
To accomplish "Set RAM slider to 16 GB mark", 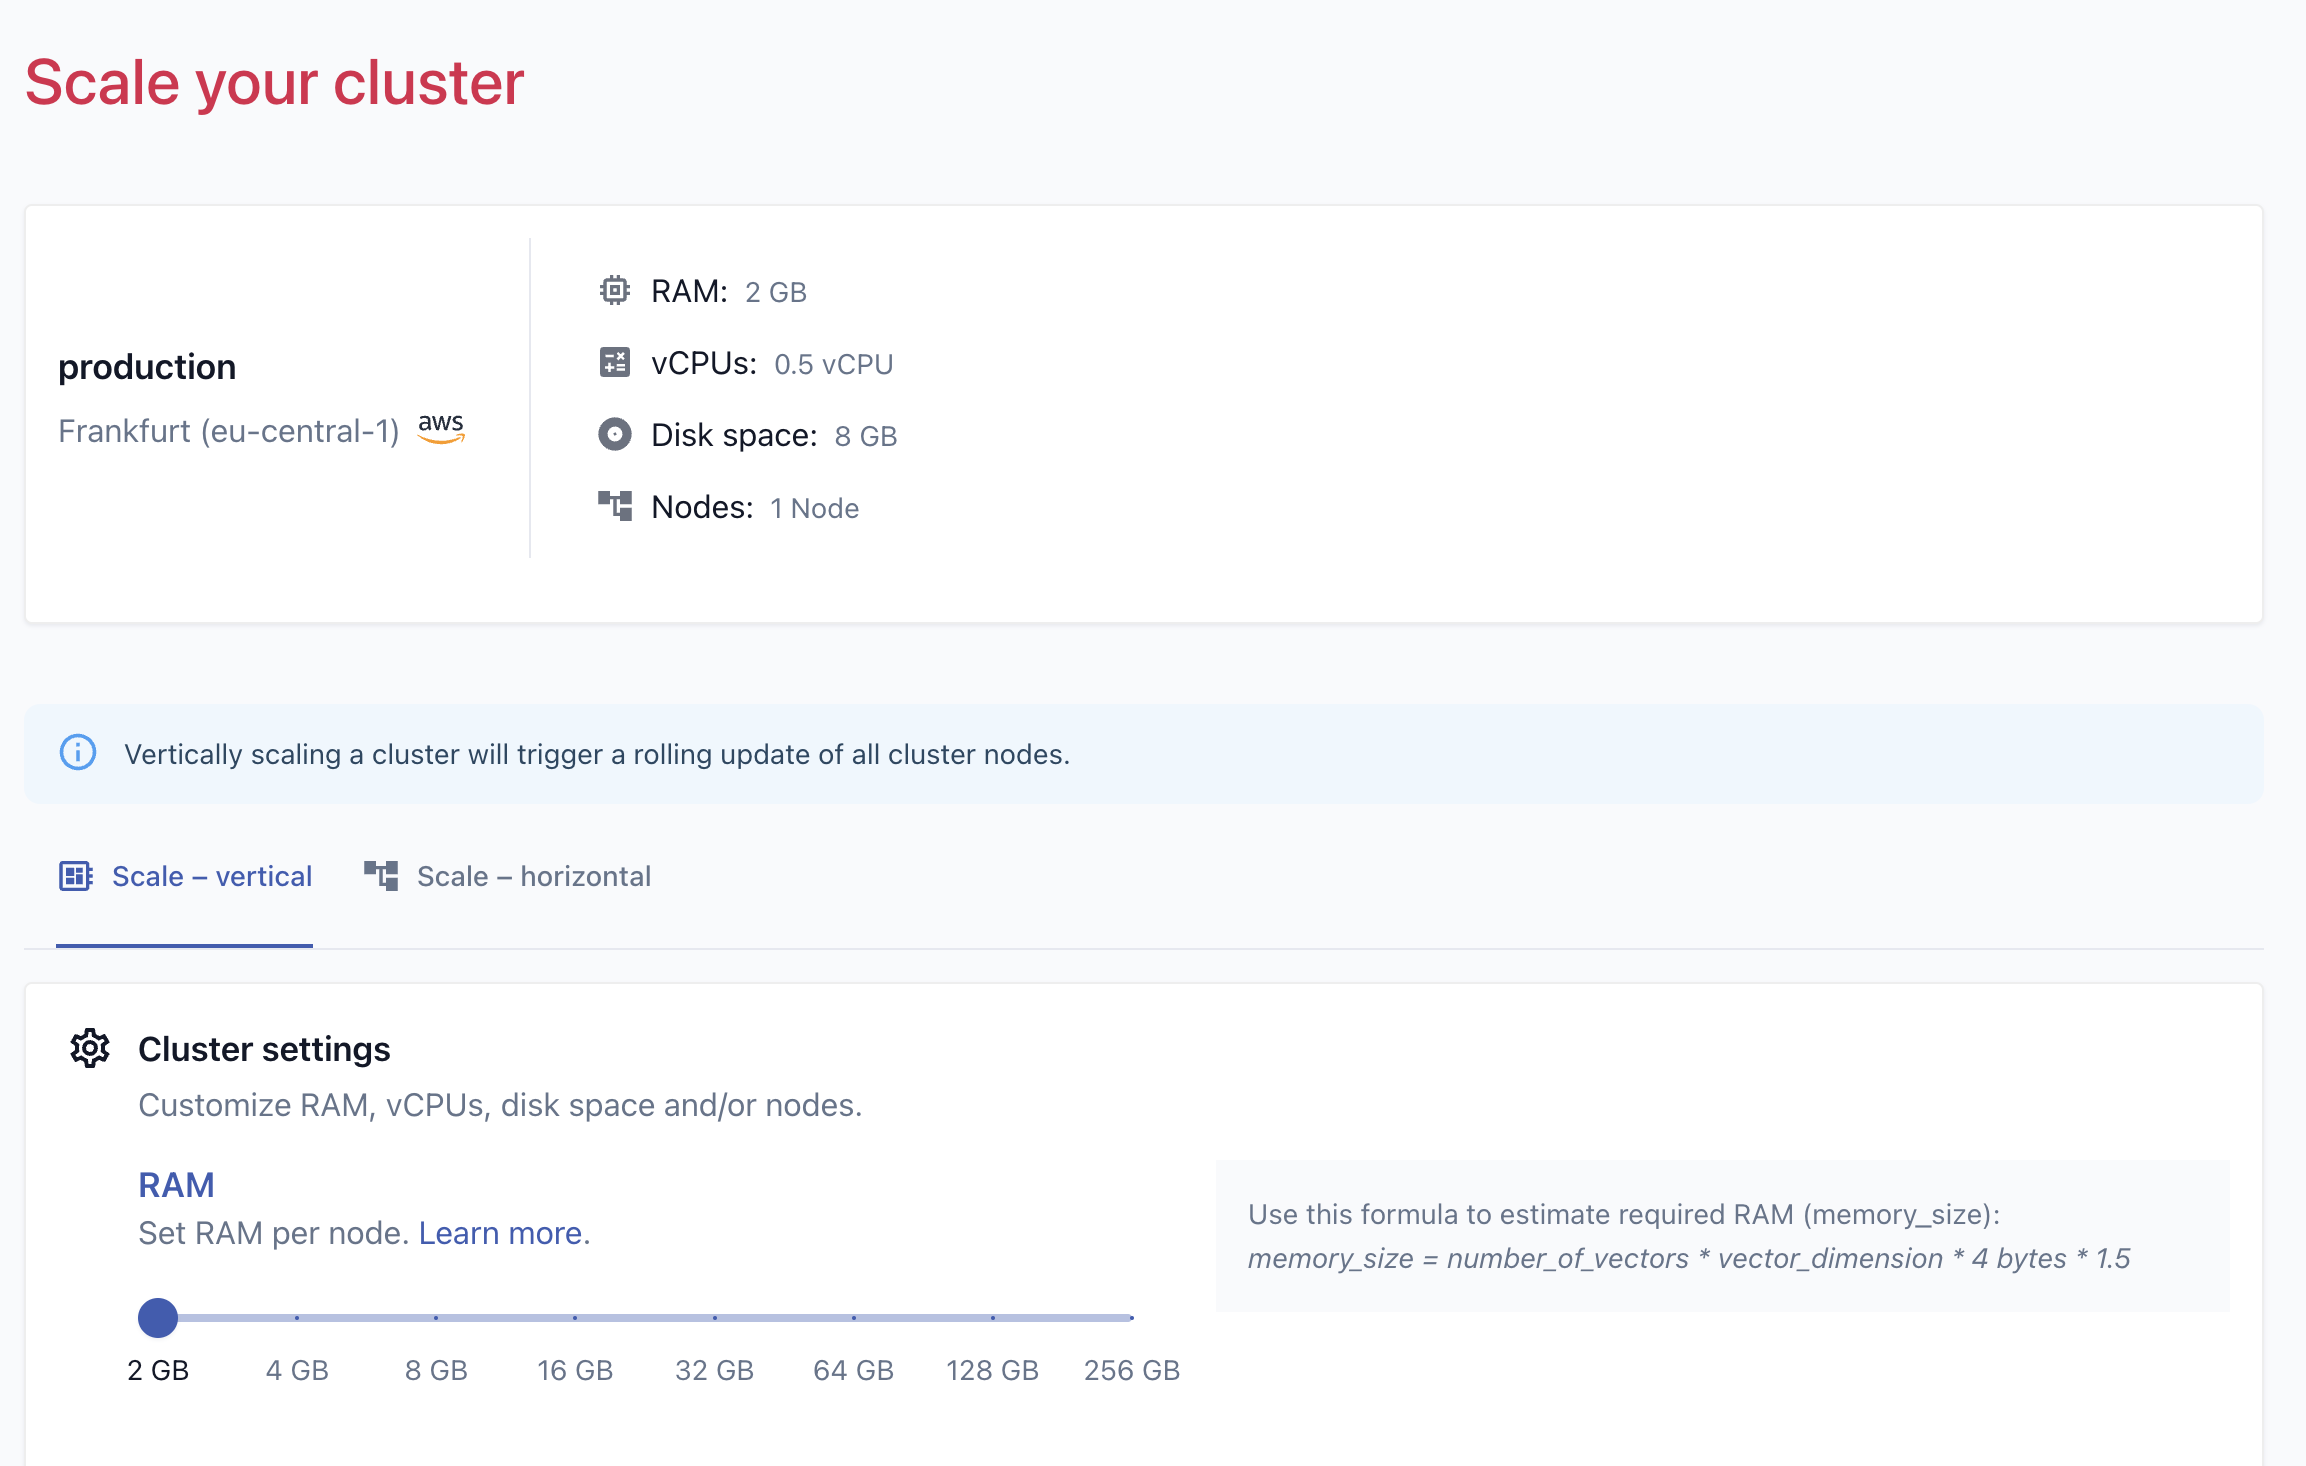I will [575, 1318].
